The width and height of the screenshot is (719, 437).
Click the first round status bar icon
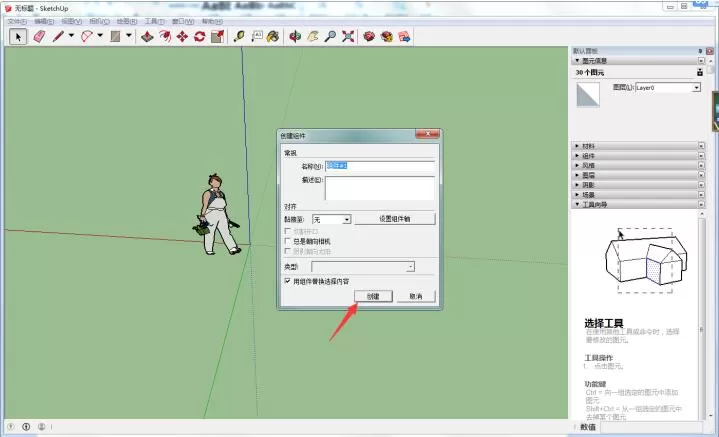pyautogui.click(x=11, y=427)
